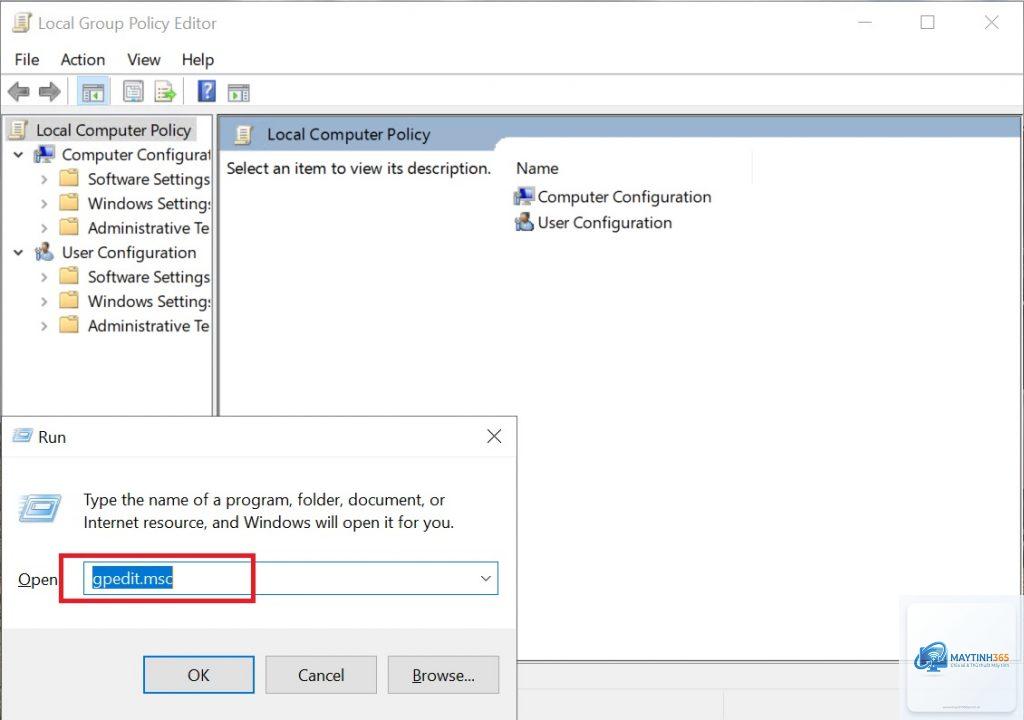Toggle Show/Hide Action Pane toolbar icon
The width and height of the screenshot is (1024, 720).
click(x=238, y=93)
